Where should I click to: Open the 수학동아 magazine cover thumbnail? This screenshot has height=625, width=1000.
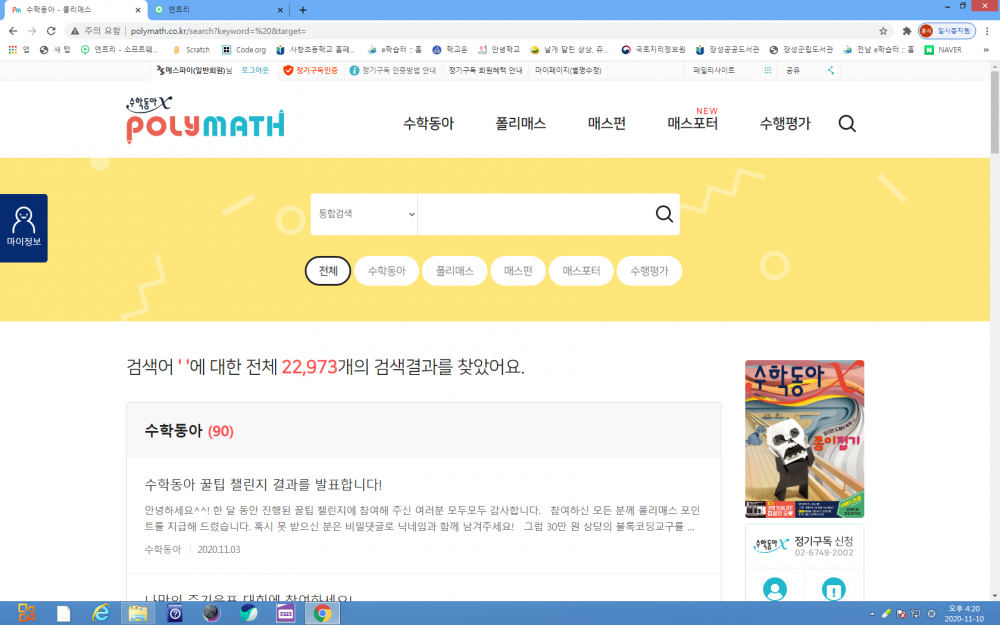point(804,439)
